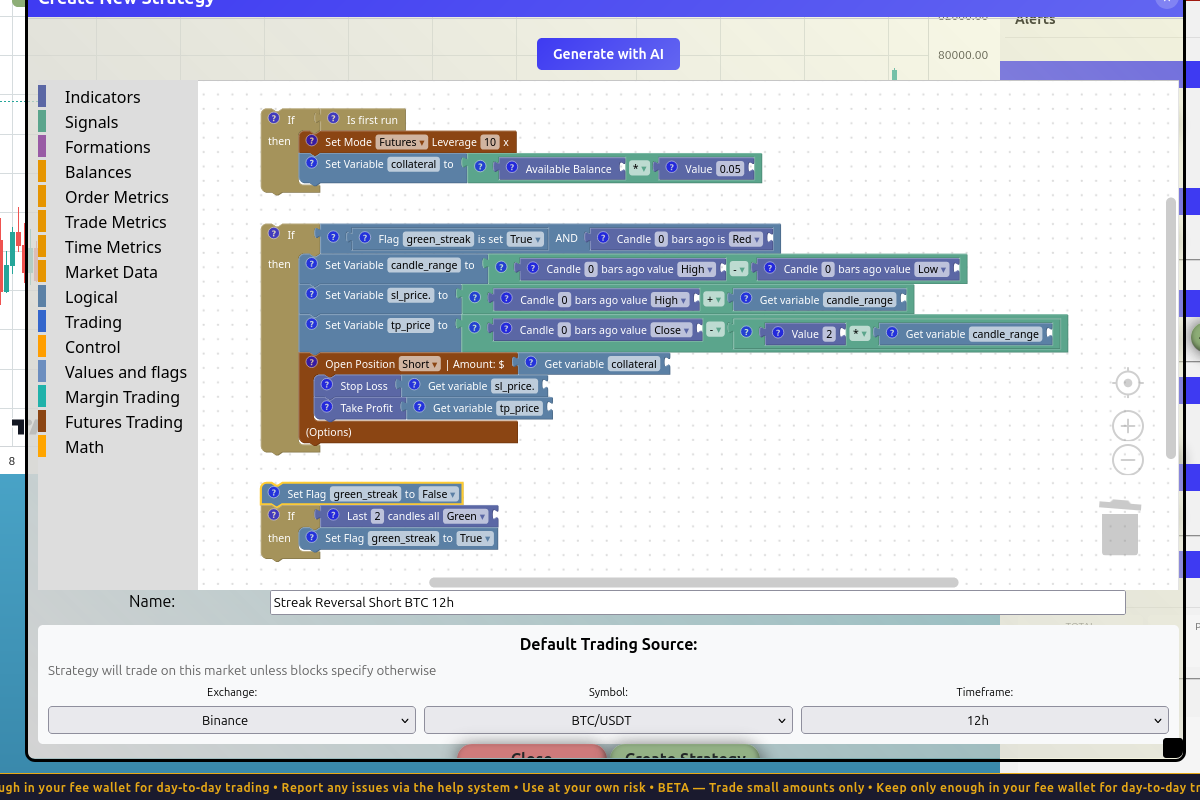Open the Balances block category
1200x800 pixels.
(98, 172)
